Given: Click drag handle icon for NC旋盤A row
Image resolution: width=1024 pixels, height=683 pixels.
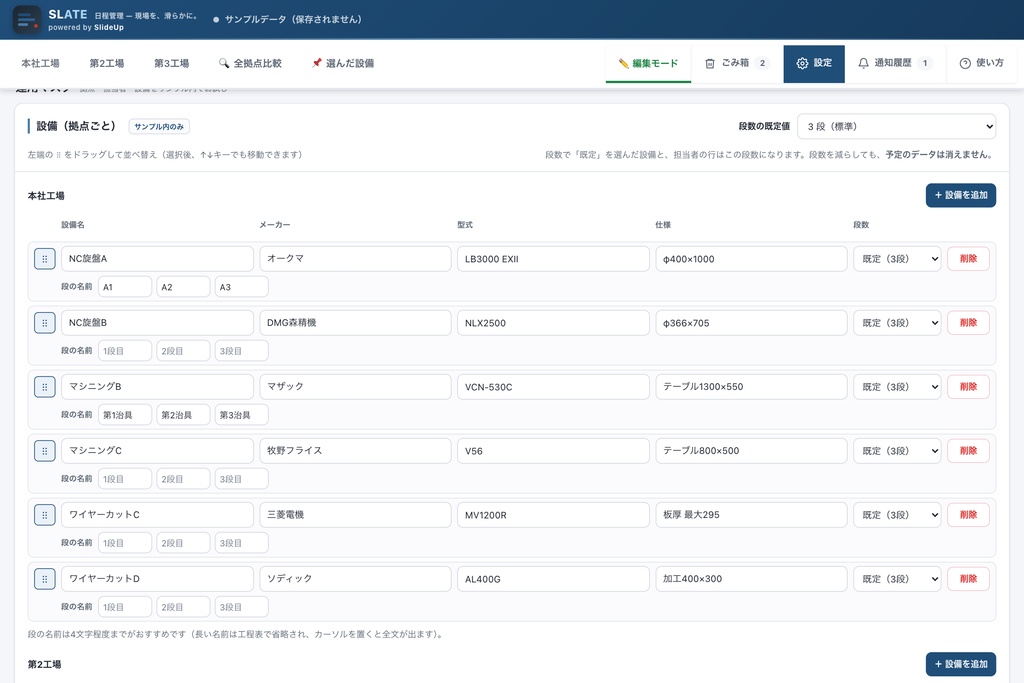Looking at the screenshot, I should pos(44,259).
